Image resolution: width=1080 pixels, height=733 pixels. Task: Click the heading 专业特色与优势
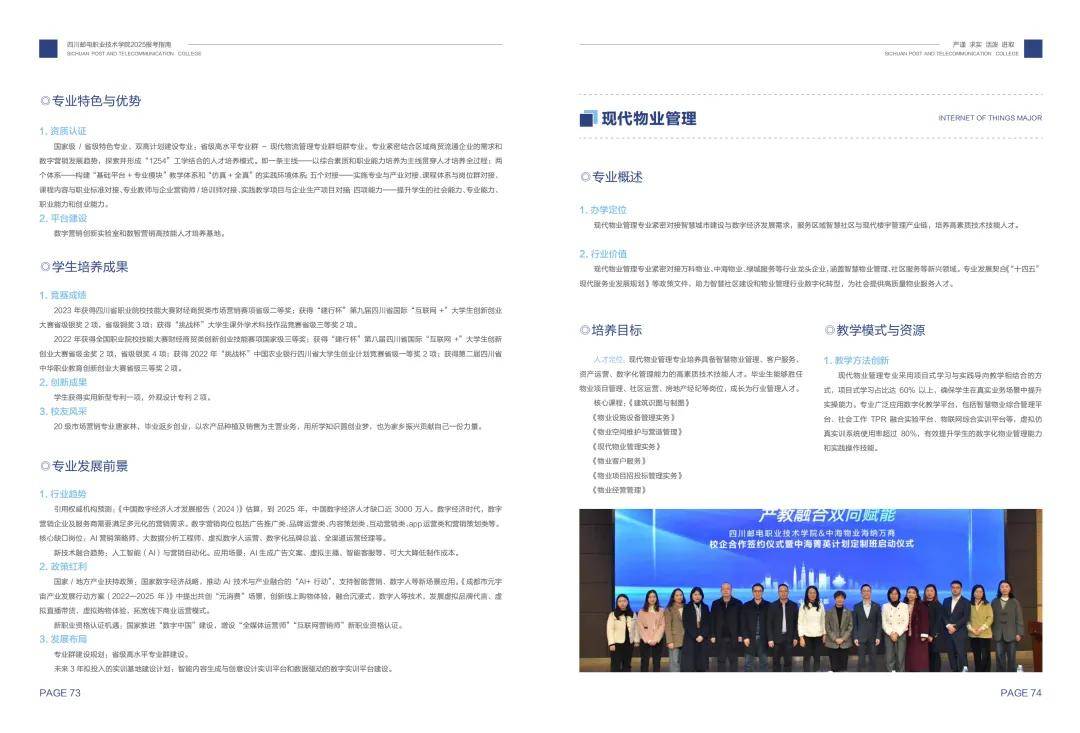click(96, 101)
